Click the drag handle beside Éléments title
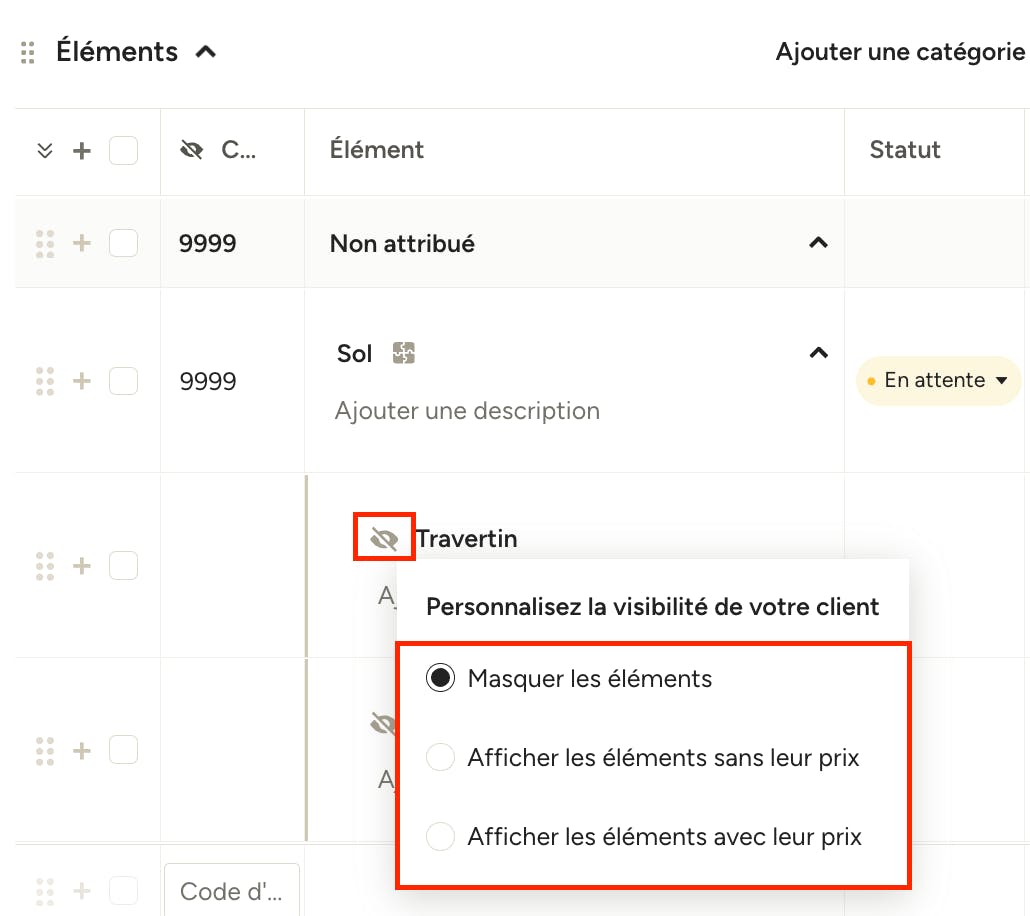 27,52
